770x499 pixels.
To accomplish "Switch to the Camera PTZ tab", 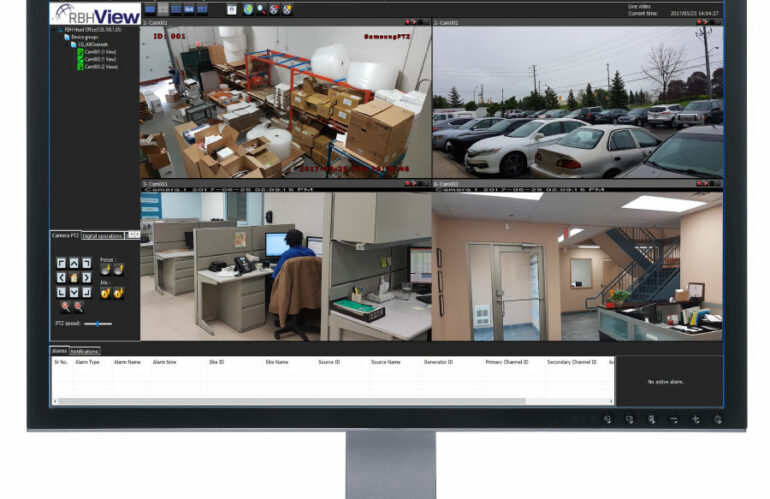I will click(x=65, y=235).
